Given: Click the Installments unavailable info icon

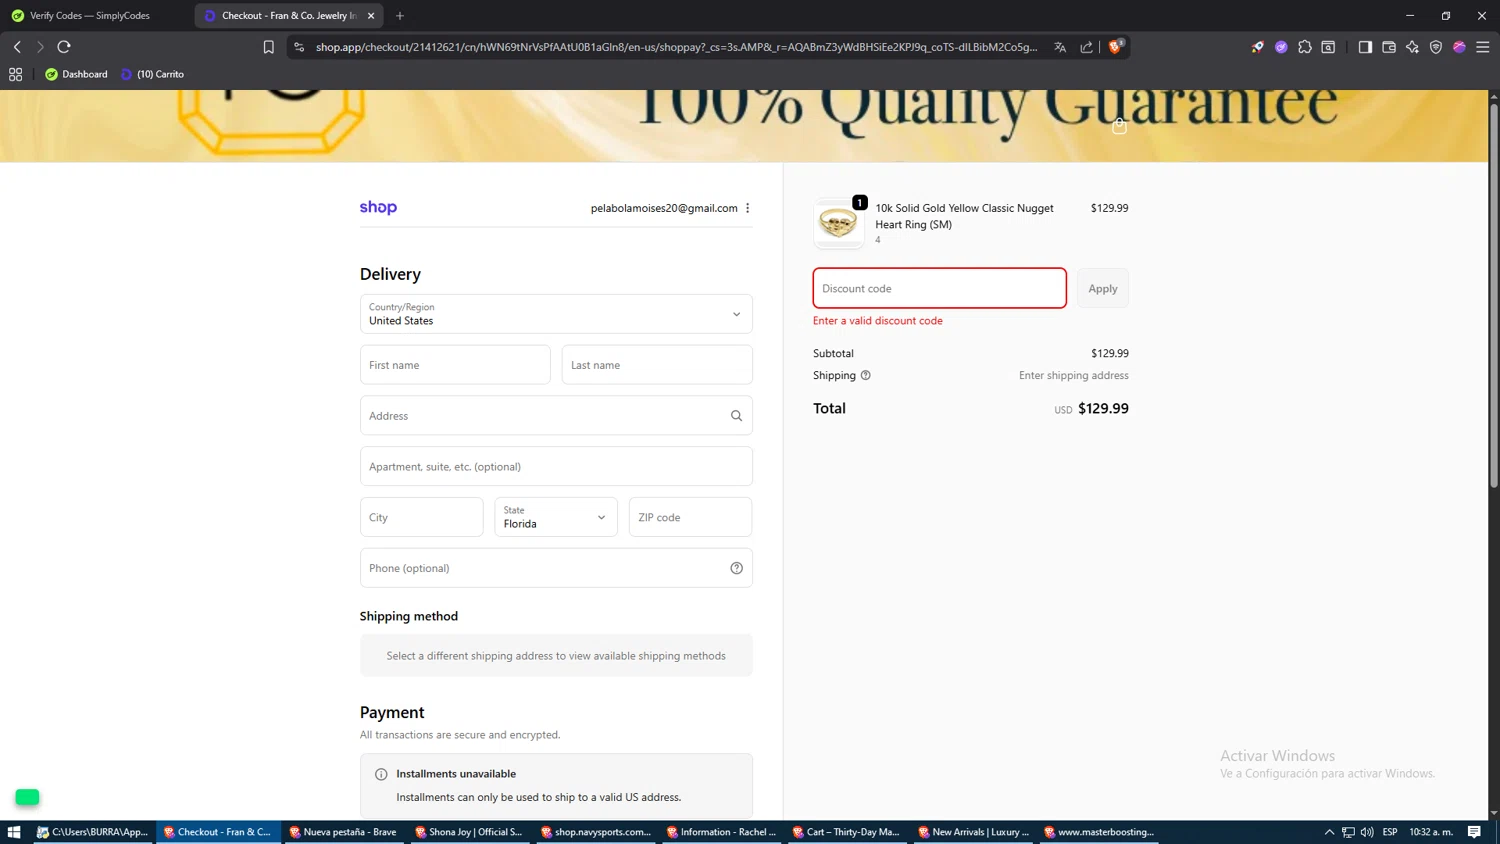Looking at the screenshot, I should tap(381, 774).
